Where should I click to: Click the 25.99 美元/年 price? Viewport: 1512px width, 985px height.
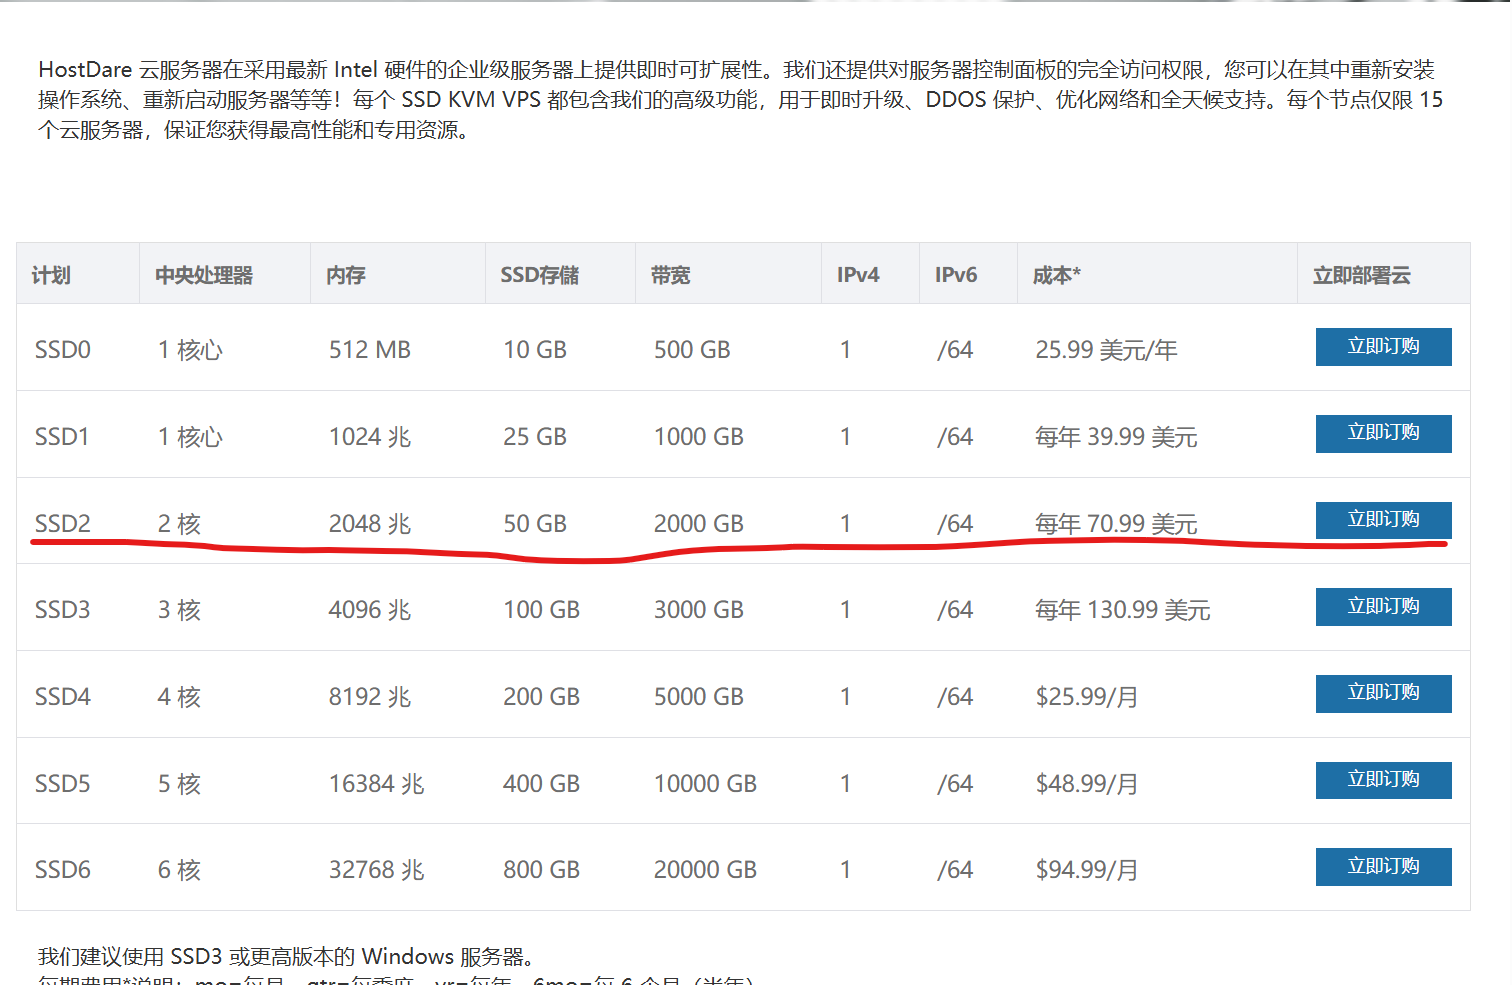coord(1107,350)
